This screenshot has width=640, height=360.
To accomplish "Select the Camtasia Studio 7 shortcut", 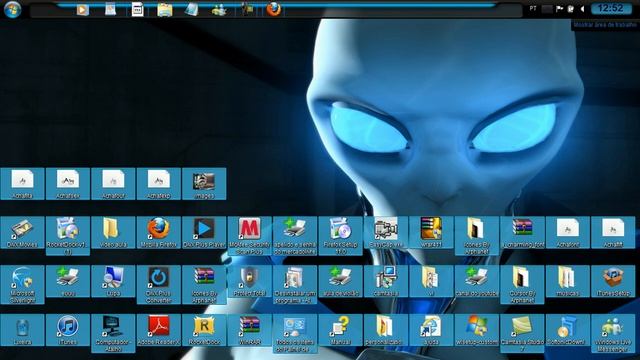I will click(522, 333).
